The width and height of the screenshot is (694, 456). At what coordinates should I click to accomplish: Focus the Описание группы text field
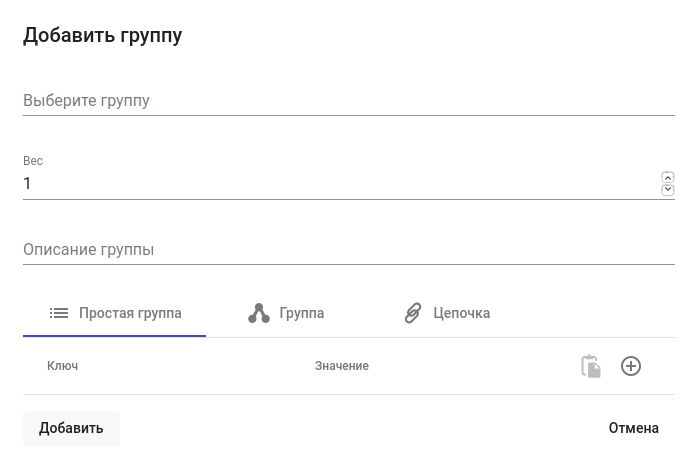tap(348, 249)
